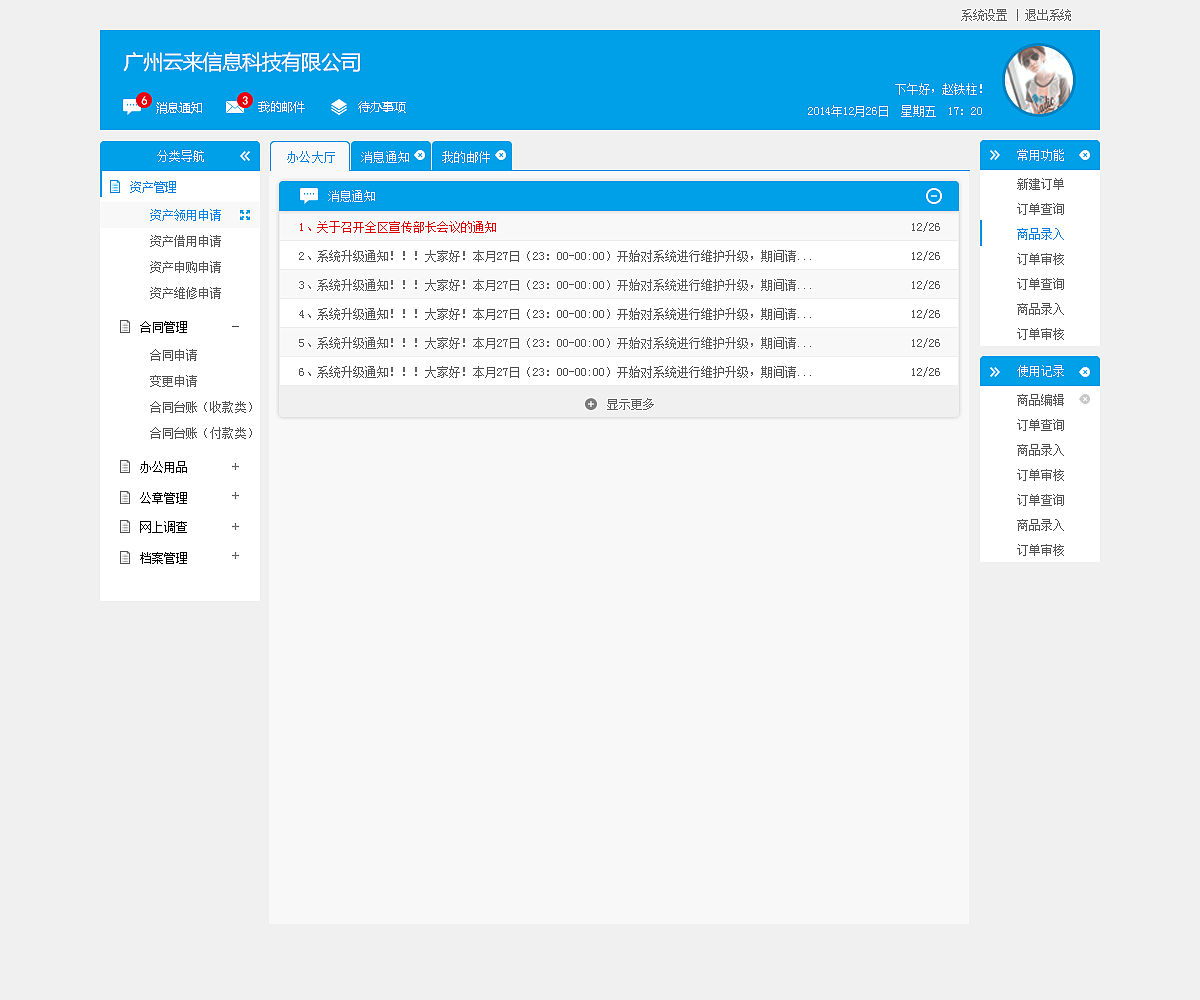Screen dimensions: 1200x1000
Task: Click the grid icon beside 资产领用申请
Action: pyautogui.click(x=244, y=214)
